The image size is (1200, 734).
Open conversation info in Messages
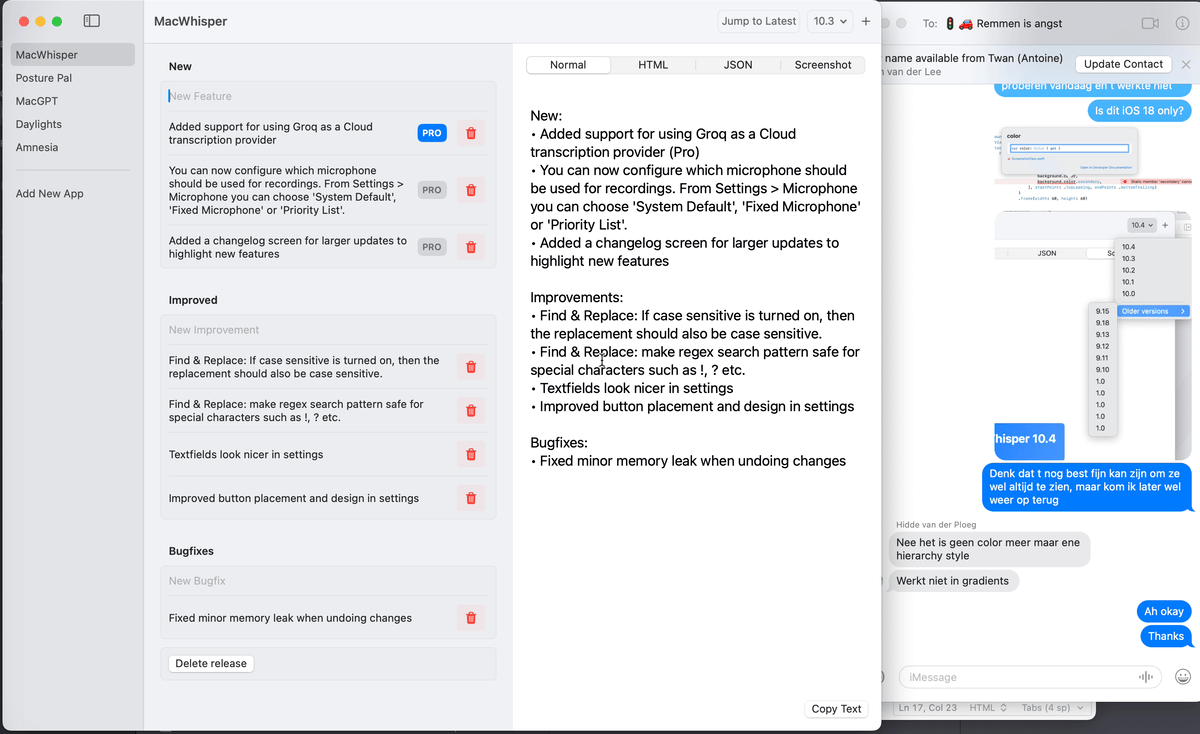tap(1182, 23)
